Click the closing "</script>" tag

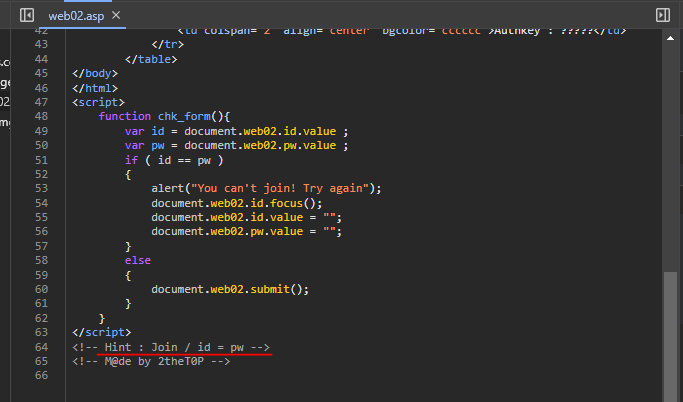tap(101, 332)
